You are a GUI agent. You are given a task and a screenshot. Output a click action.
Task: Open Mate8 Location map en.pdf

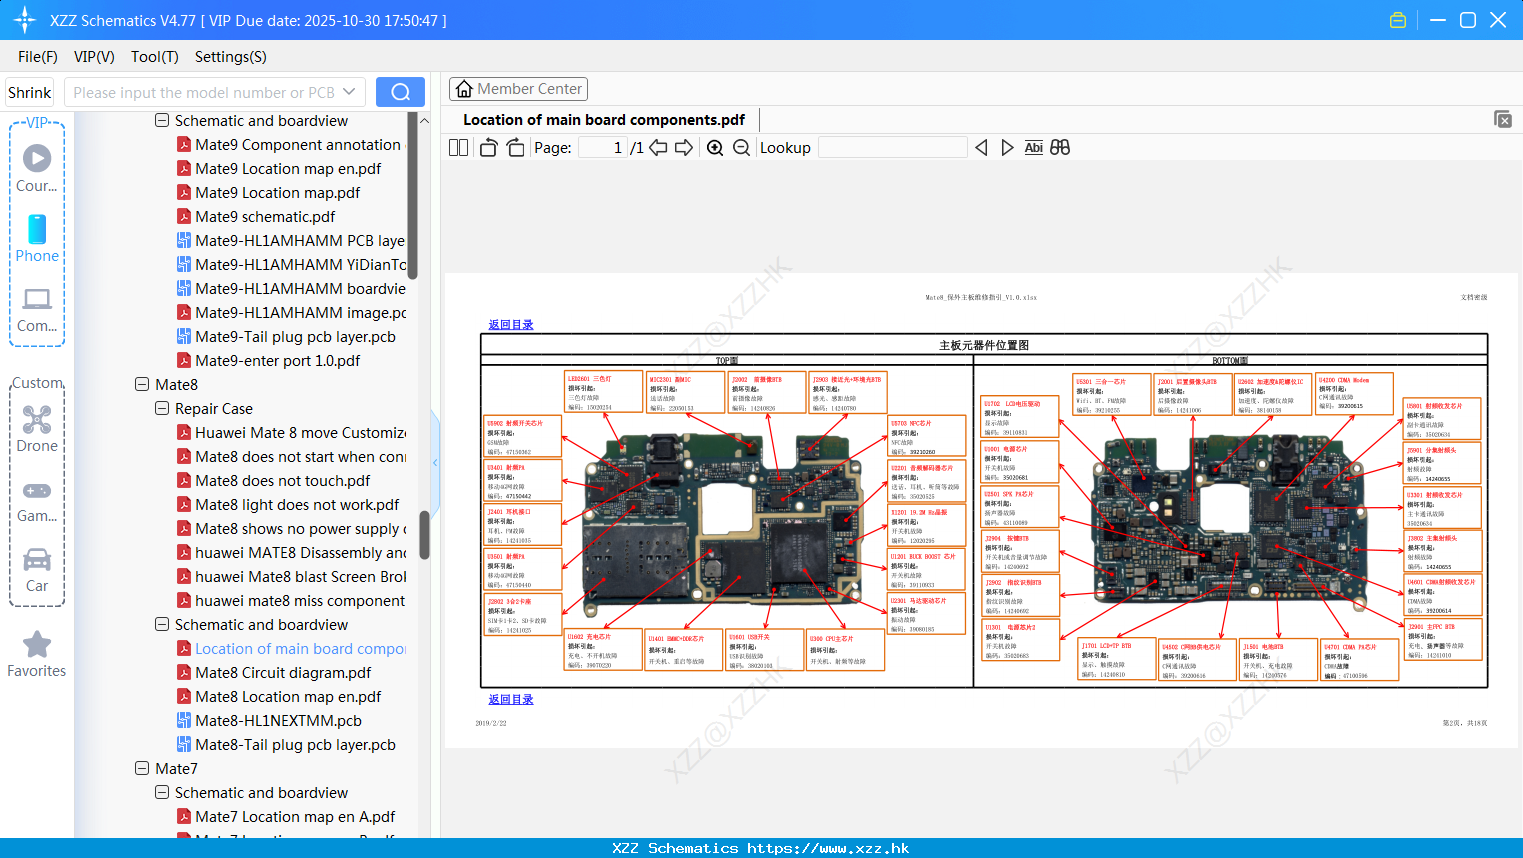click(288, 696)
